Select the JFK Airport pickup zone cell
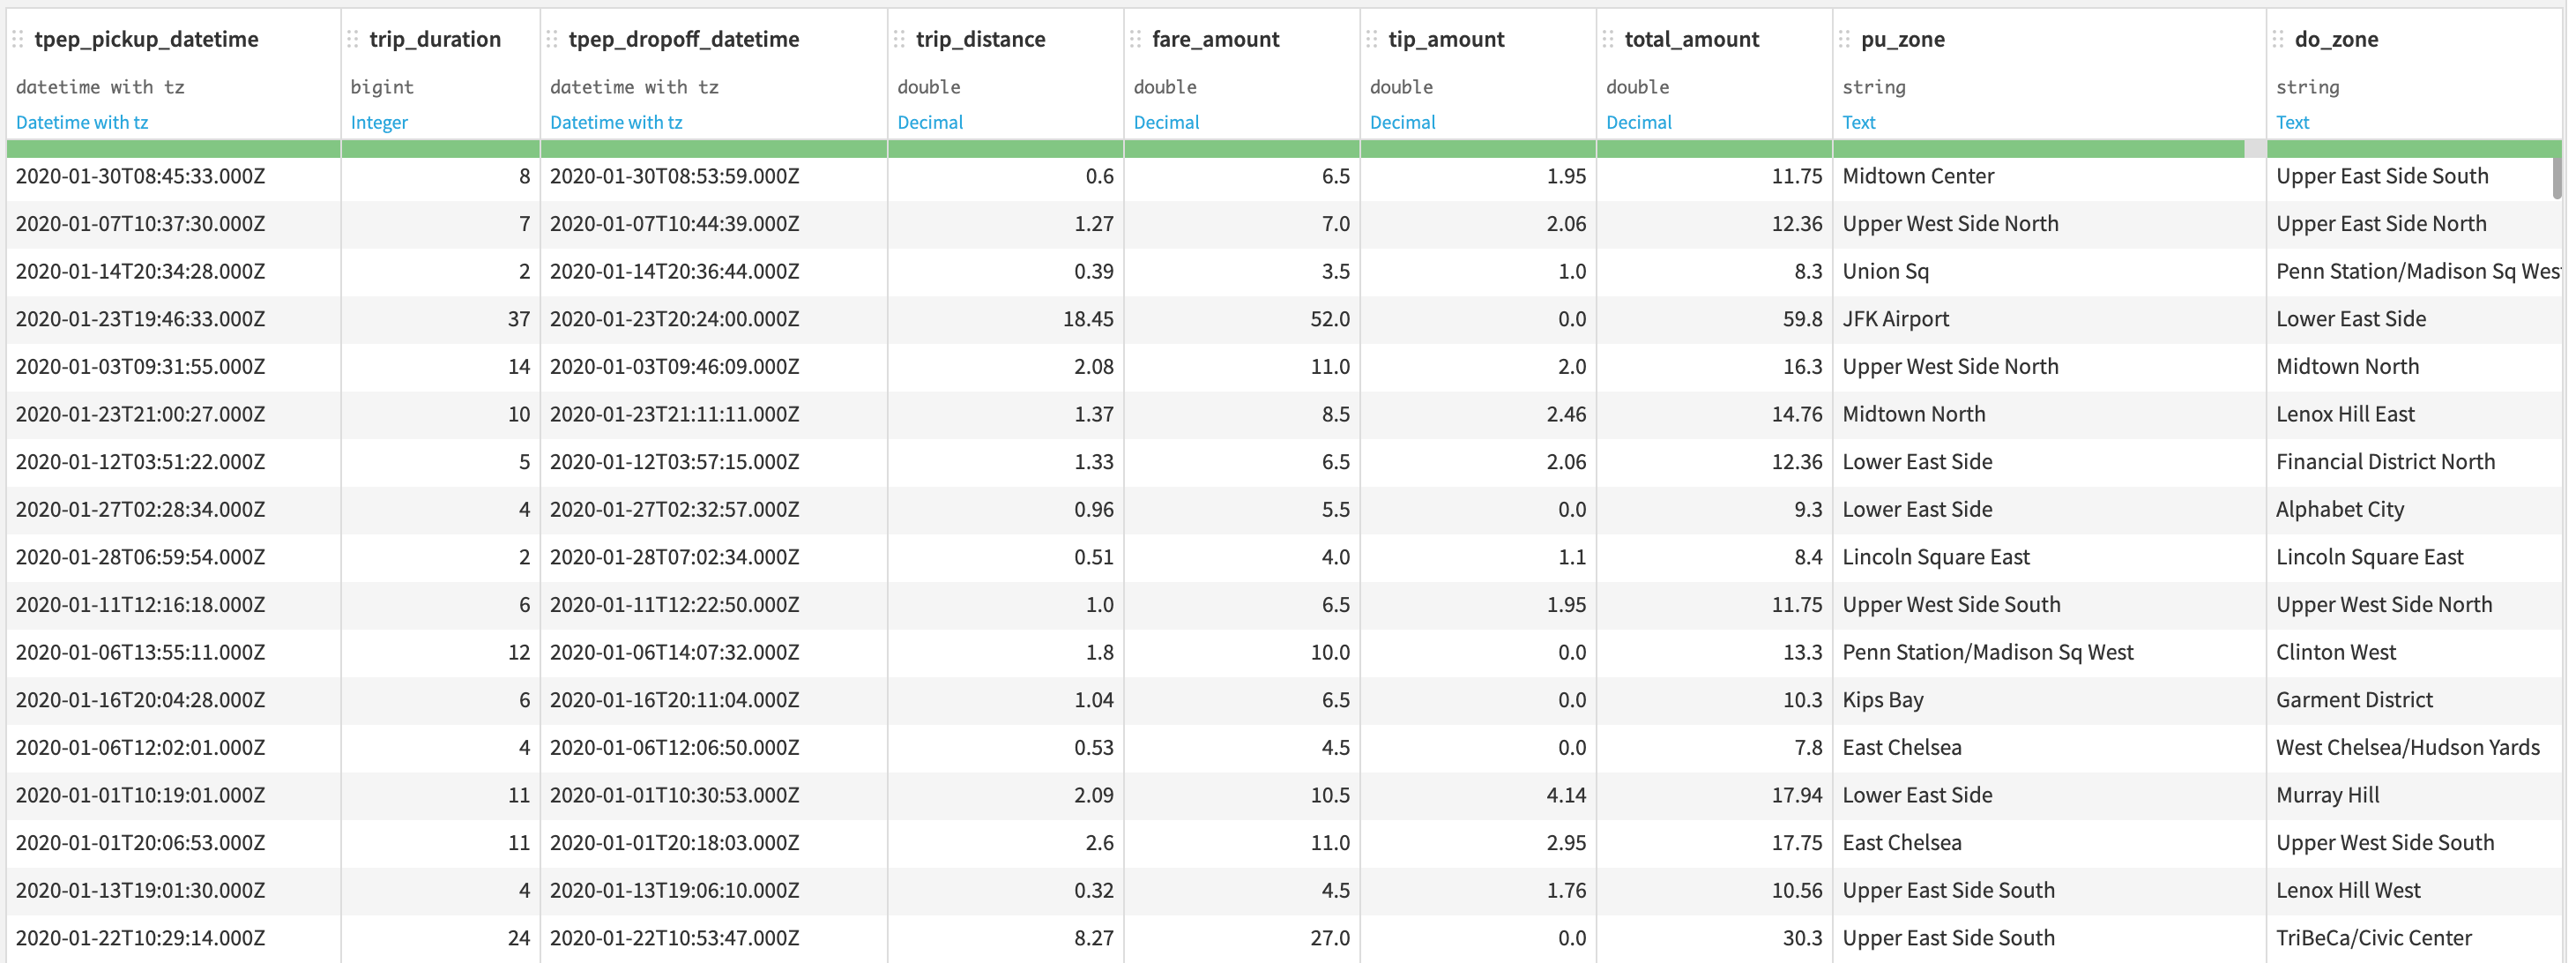Image resolution: width=2576 pixels, height=963 pixels. [1895, 319]
